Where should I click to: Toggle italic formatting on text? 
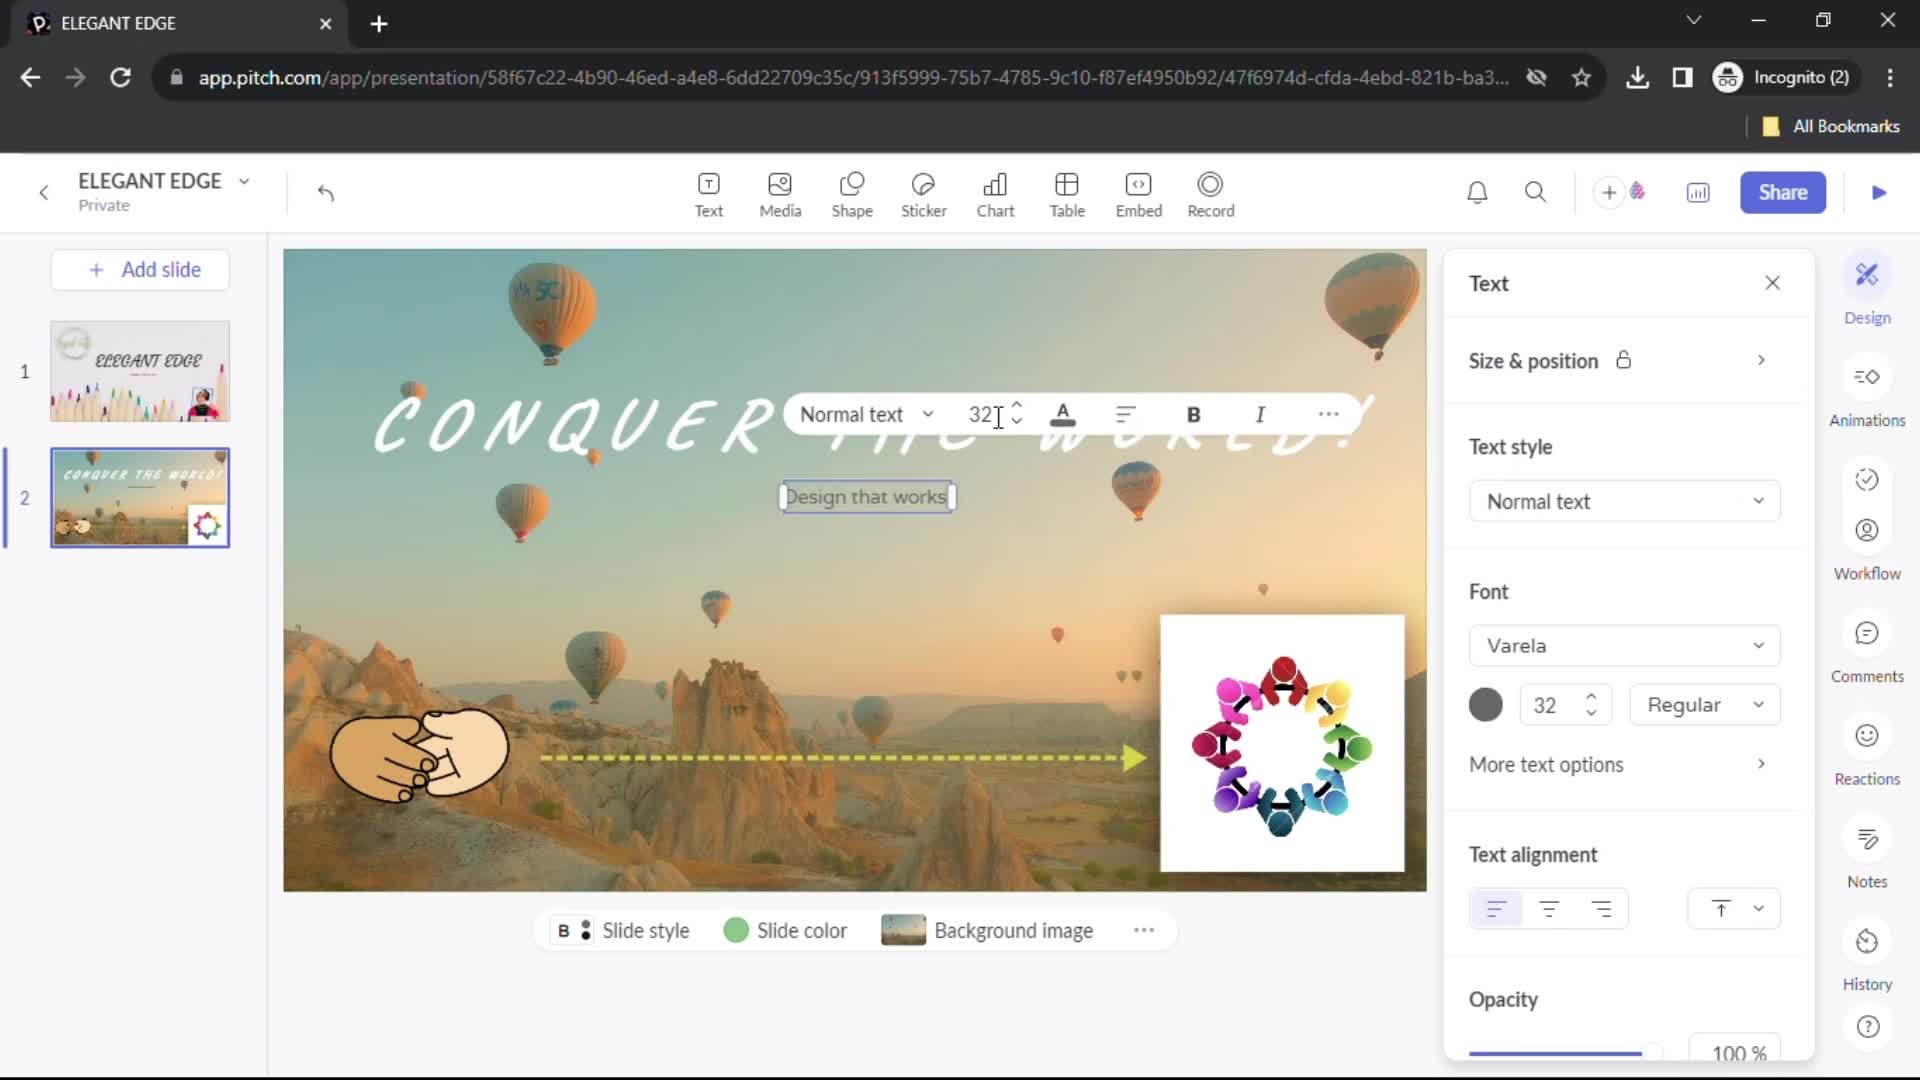[x=1259, y=414]
